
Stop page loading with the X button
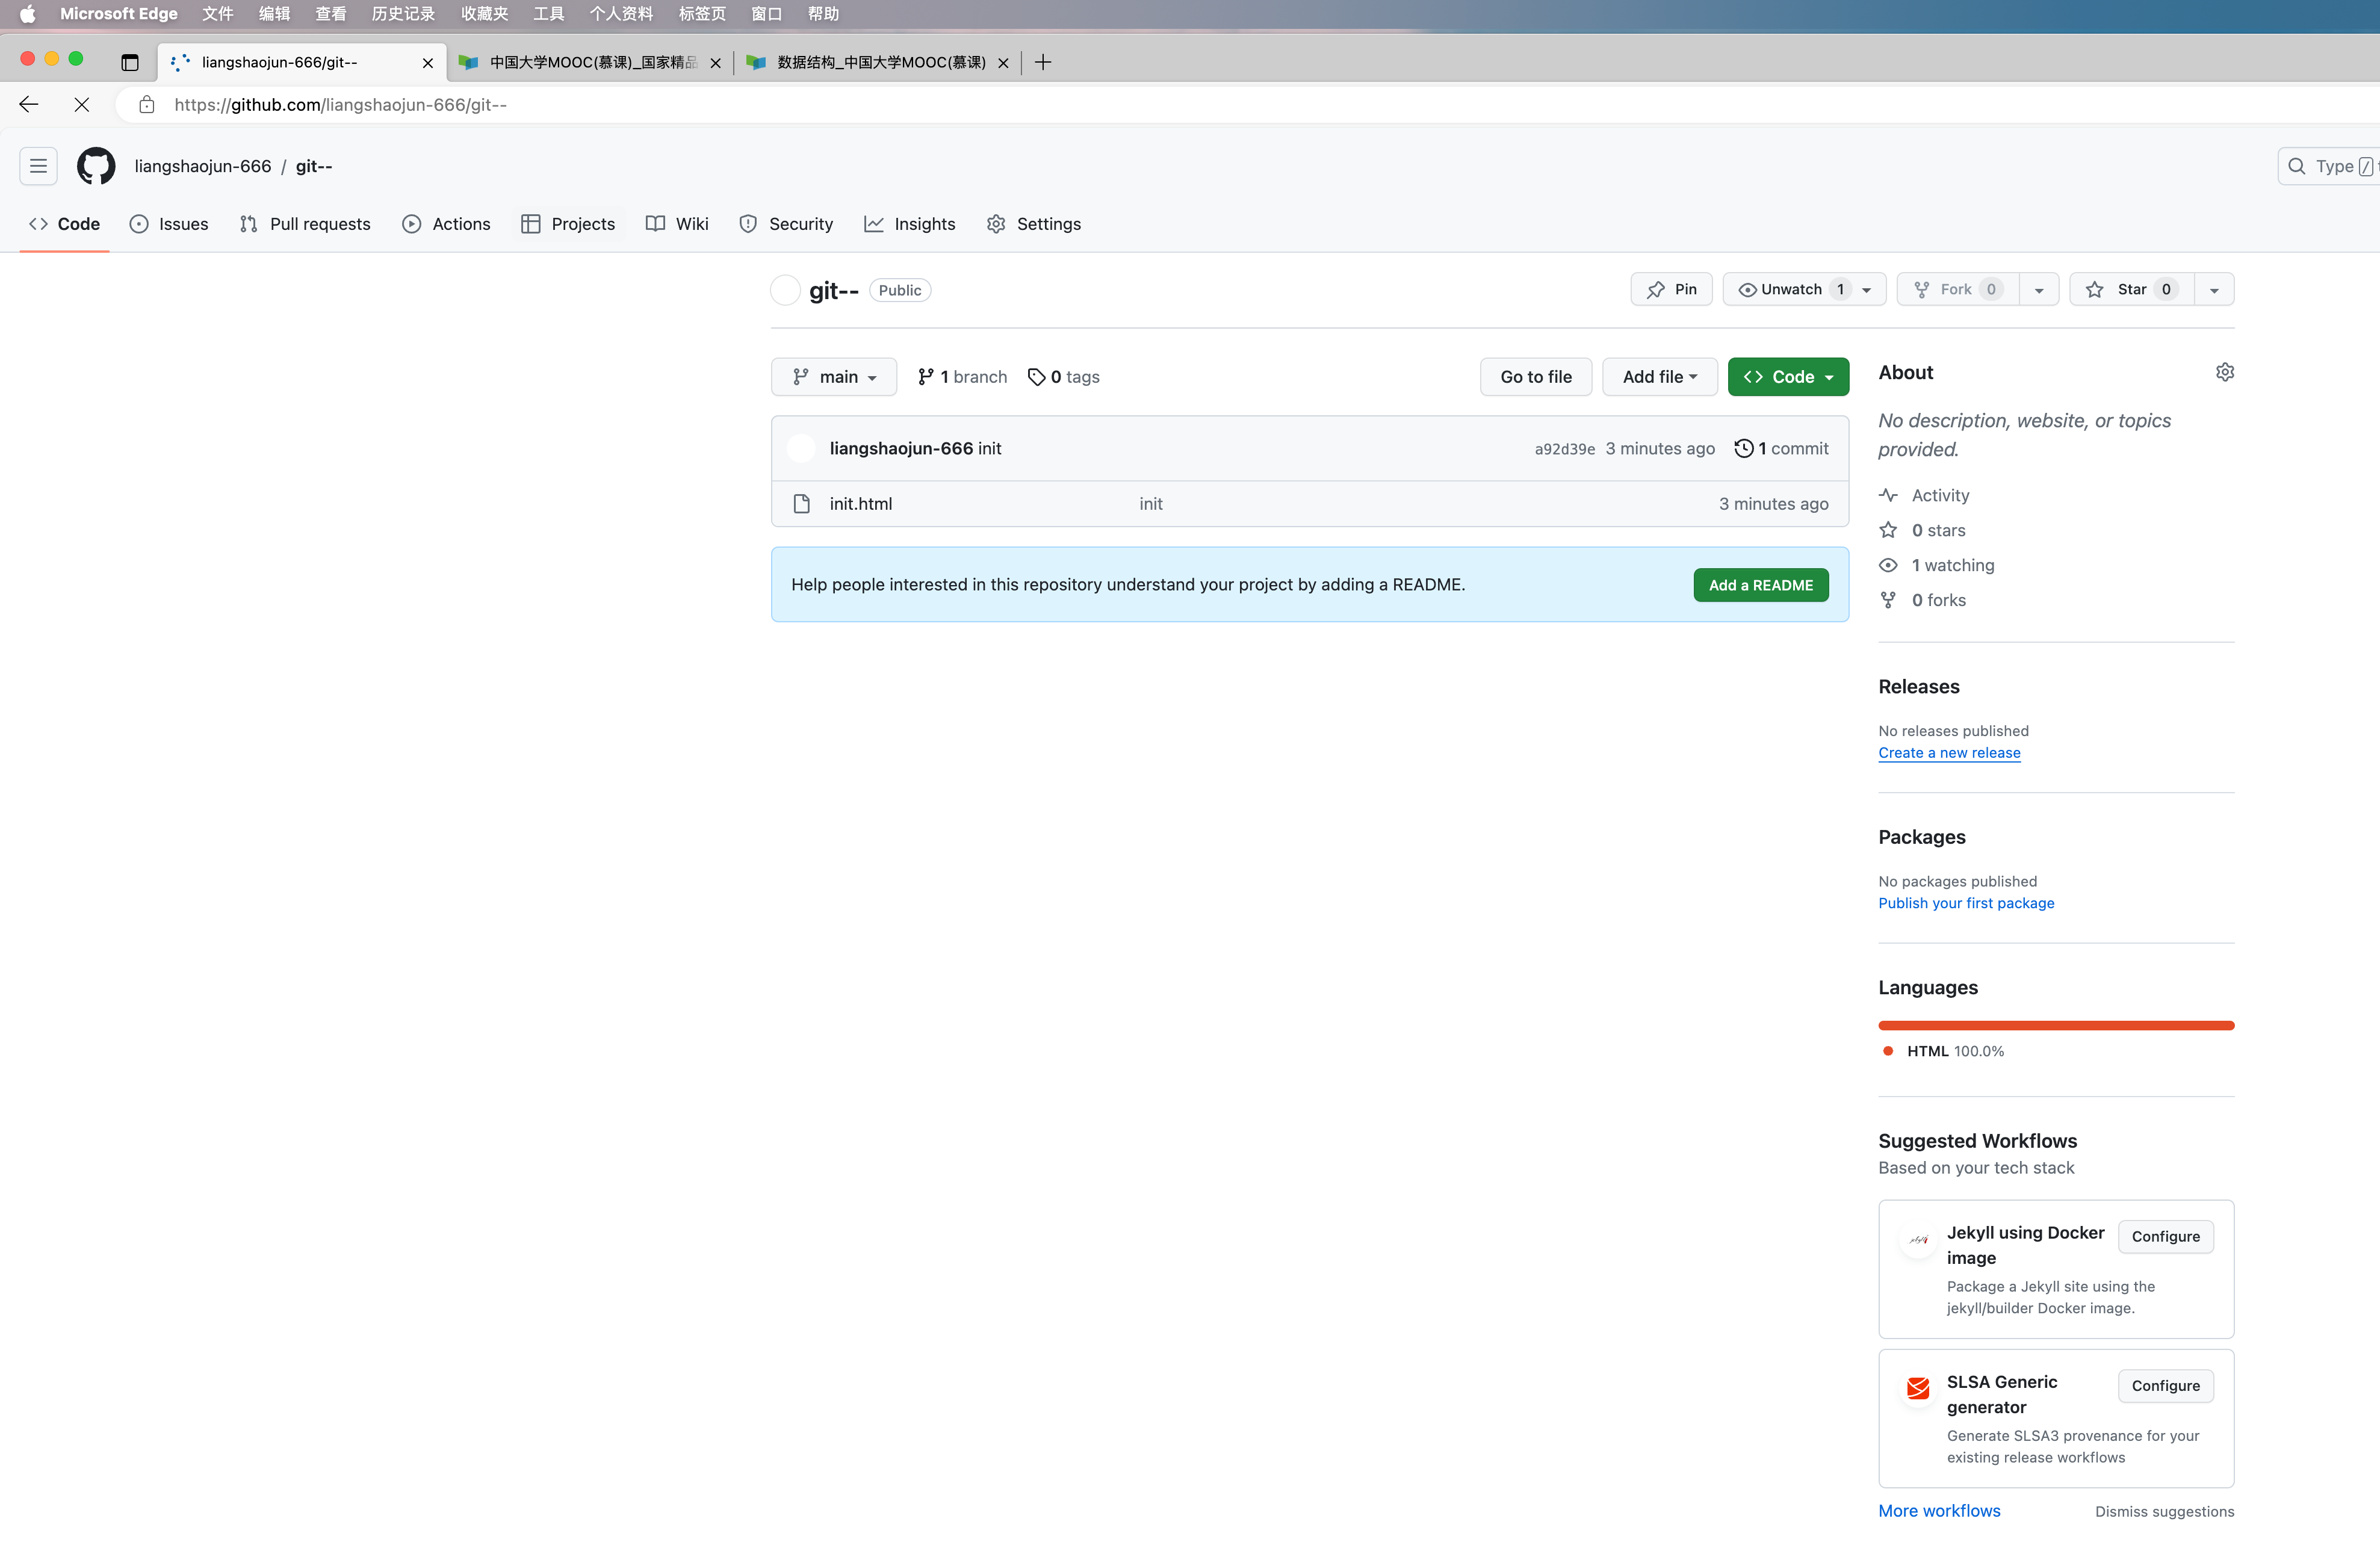click(82, 104)
